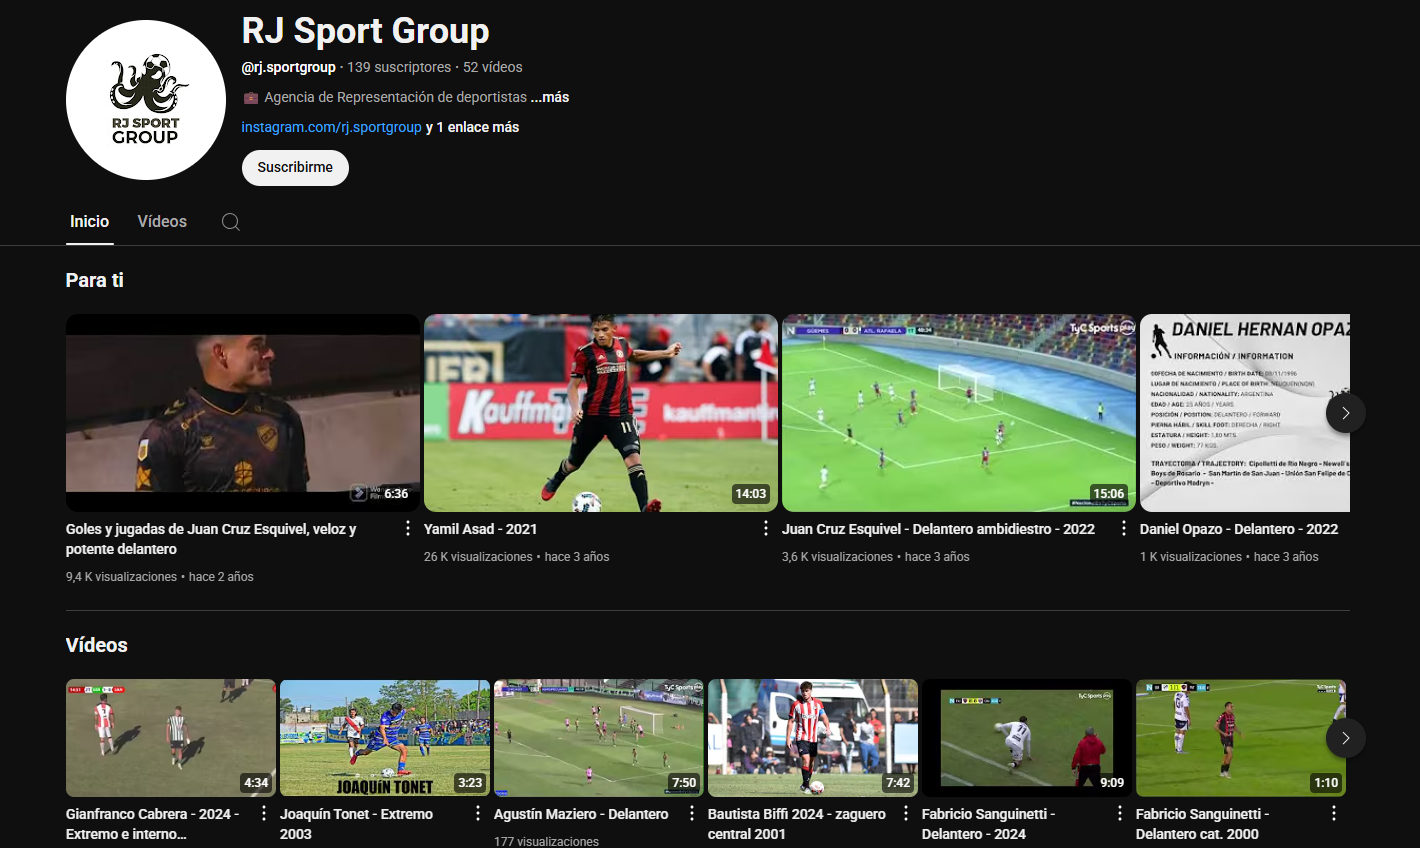Play the 7:42 Bautista Biffi thumbnail
Screen dimensions: 1420x848
[x=813, y=738]
